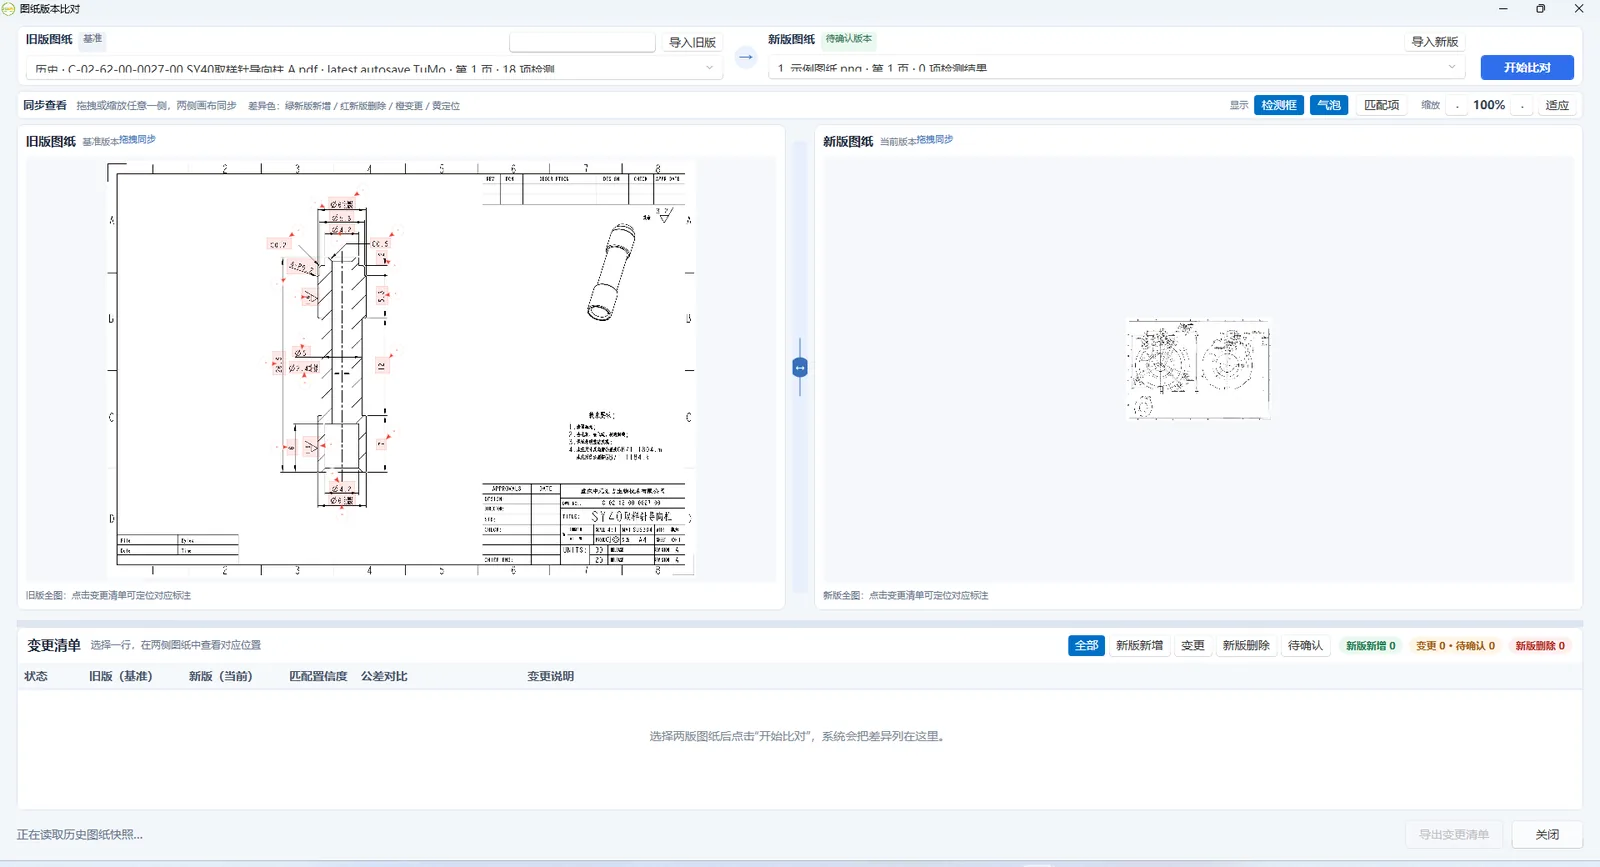The height and width of the screenshot is (867, 1600).
Task: Click the 待确认版本 tag beside 新版图纸
Action: (849, 39)
